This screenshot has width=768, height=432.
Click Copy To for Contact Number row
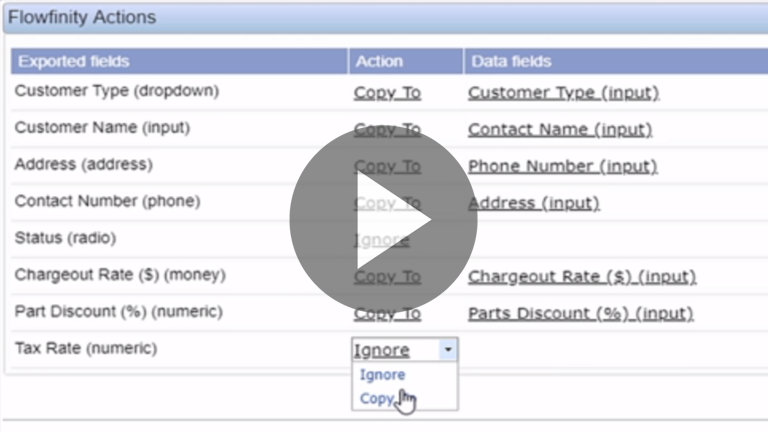click(387, 203)
